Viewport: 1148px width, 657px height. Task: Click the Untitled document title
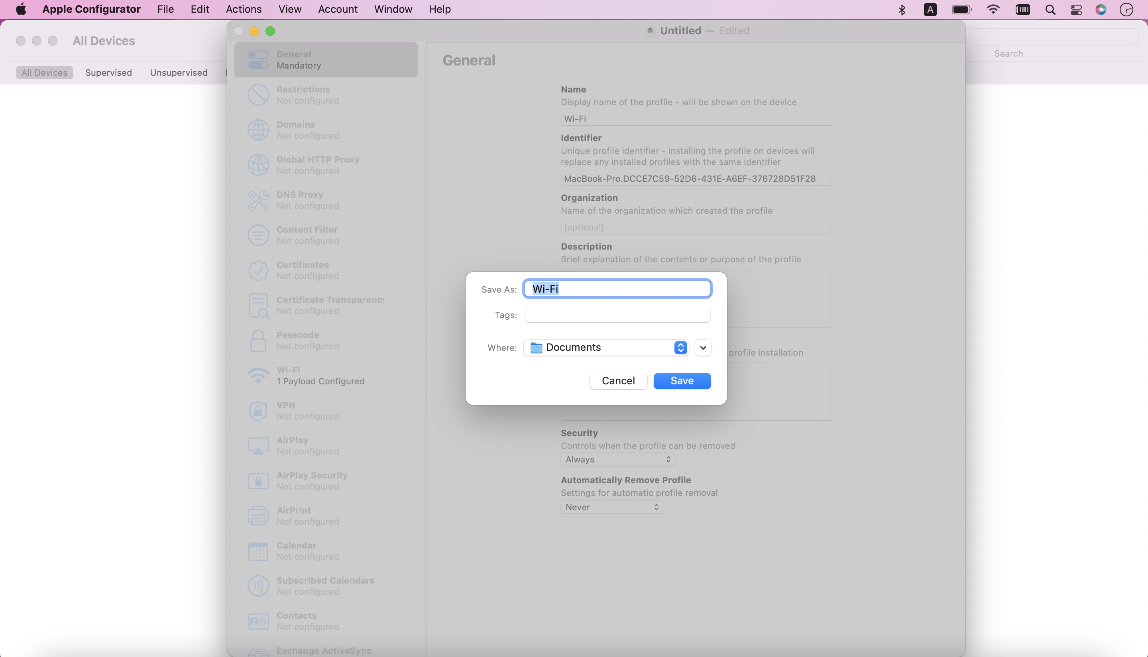click(x=680, y=31)
